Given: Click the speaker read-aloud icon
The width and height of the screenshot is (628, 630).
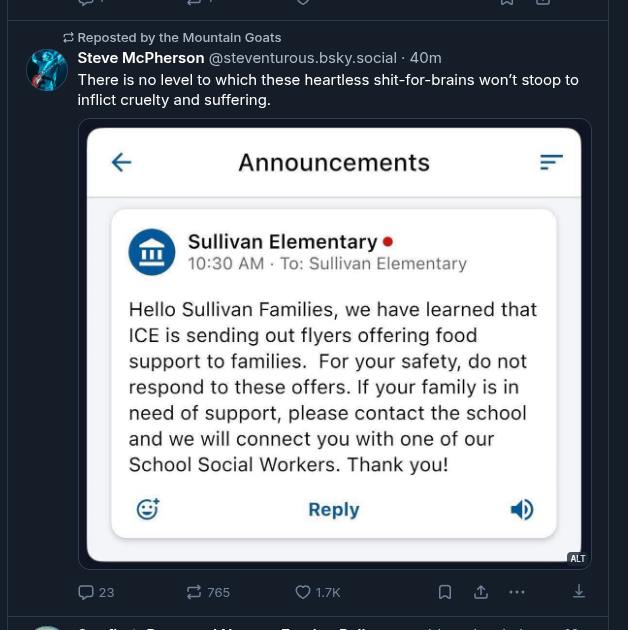Looking at the screenshot, I should 522,510.
